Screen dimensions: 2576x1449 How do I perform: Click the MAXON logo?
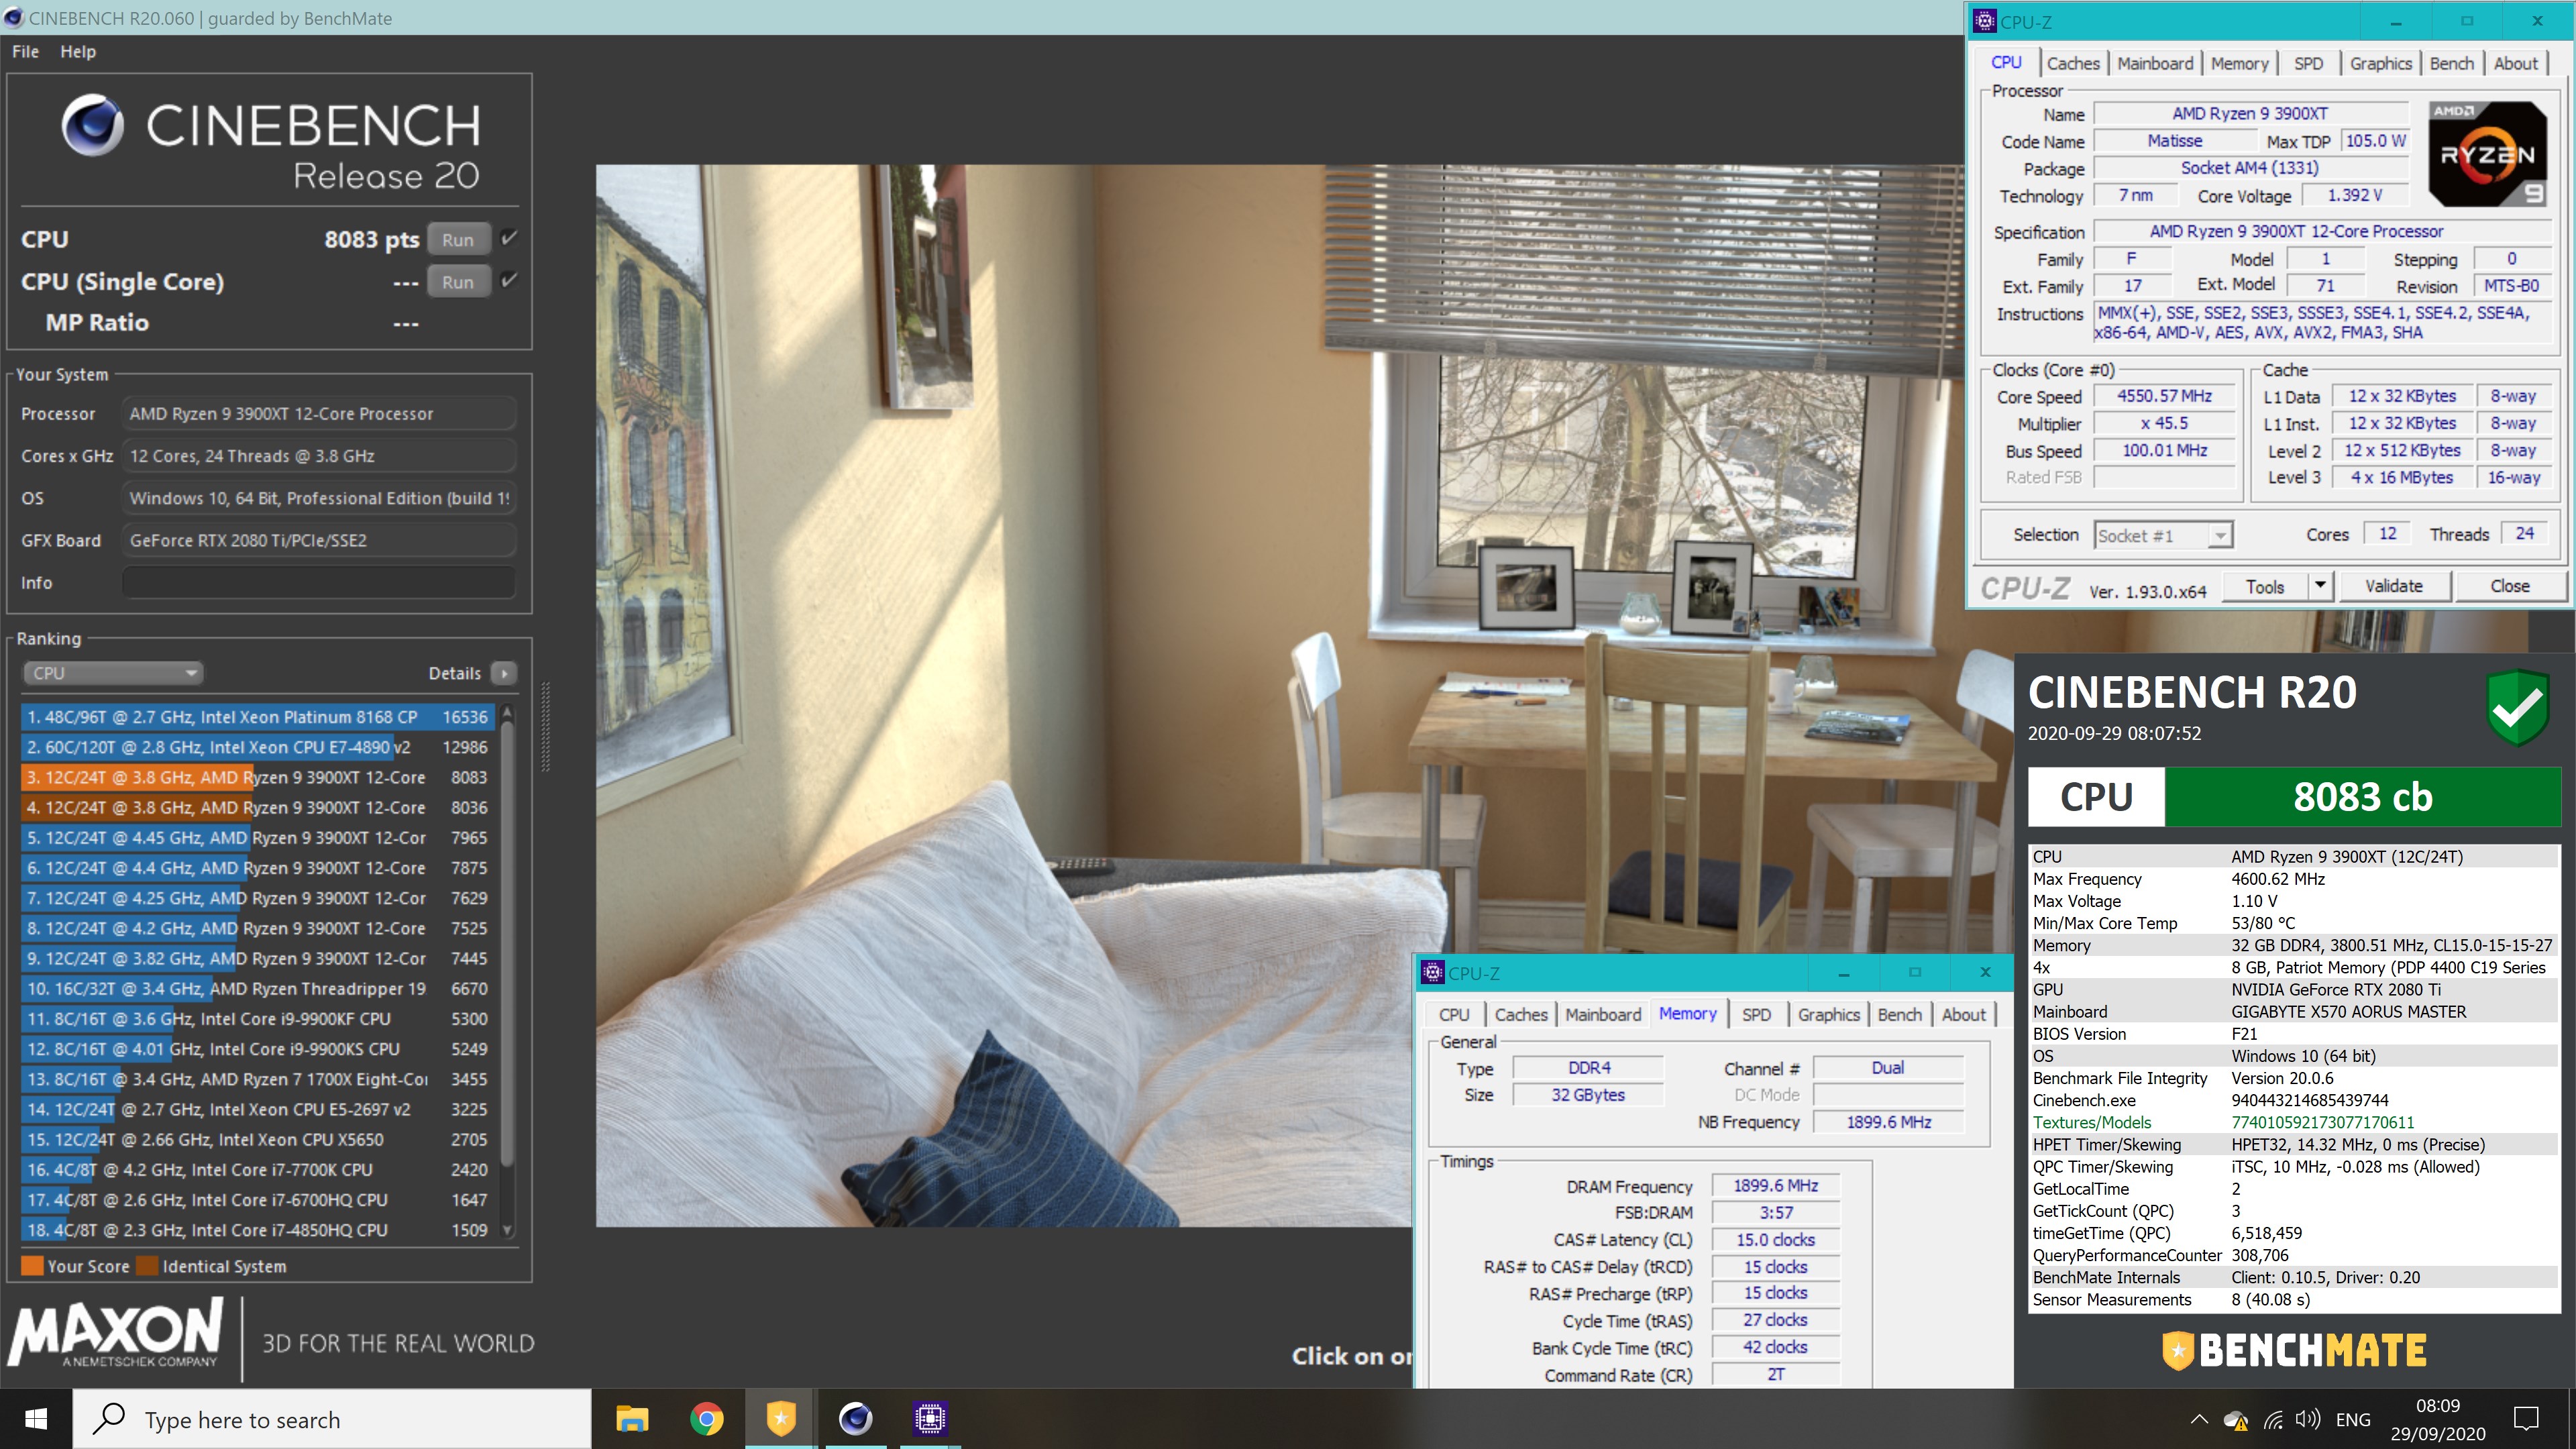[116, 1333]
